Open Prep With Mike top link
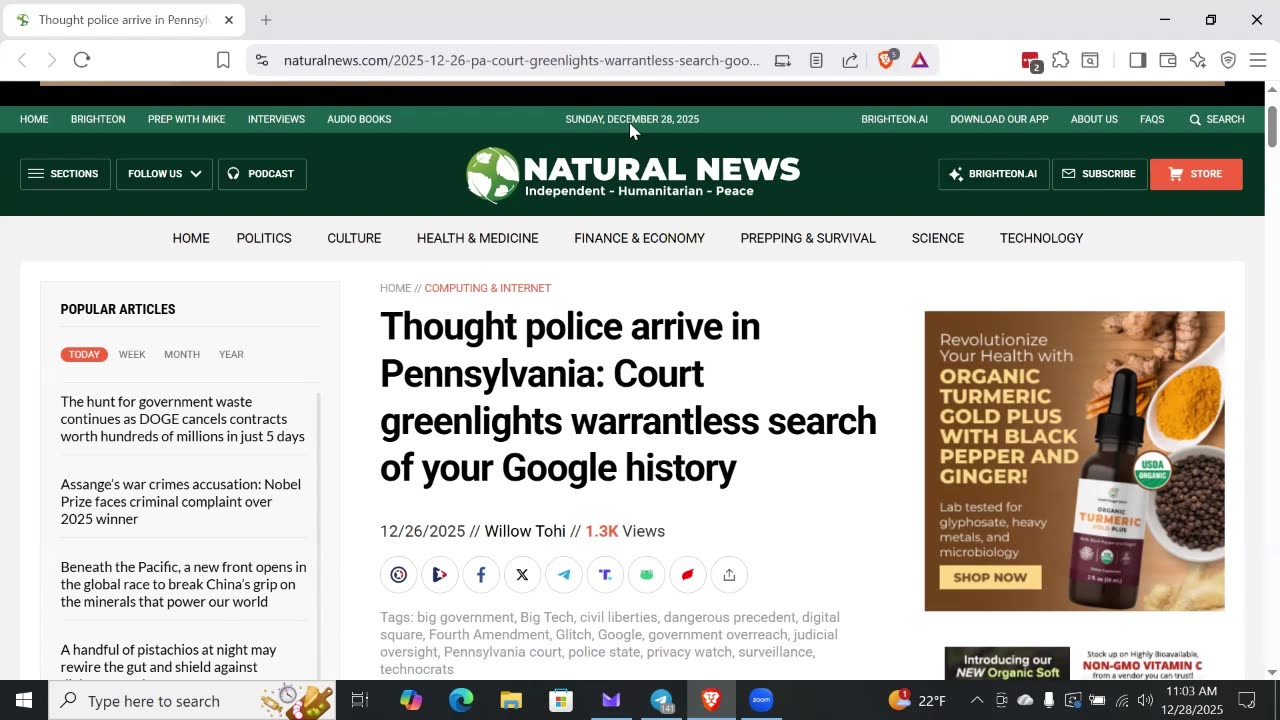The height and width of the screenshot is (720, 1280). point(186,119)
